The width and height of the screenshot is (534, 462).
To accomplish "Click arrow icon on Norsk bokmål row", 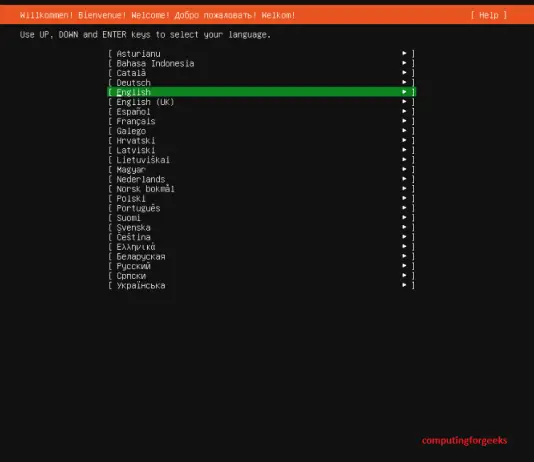I will pyautogui.click(x=404, y=188).
